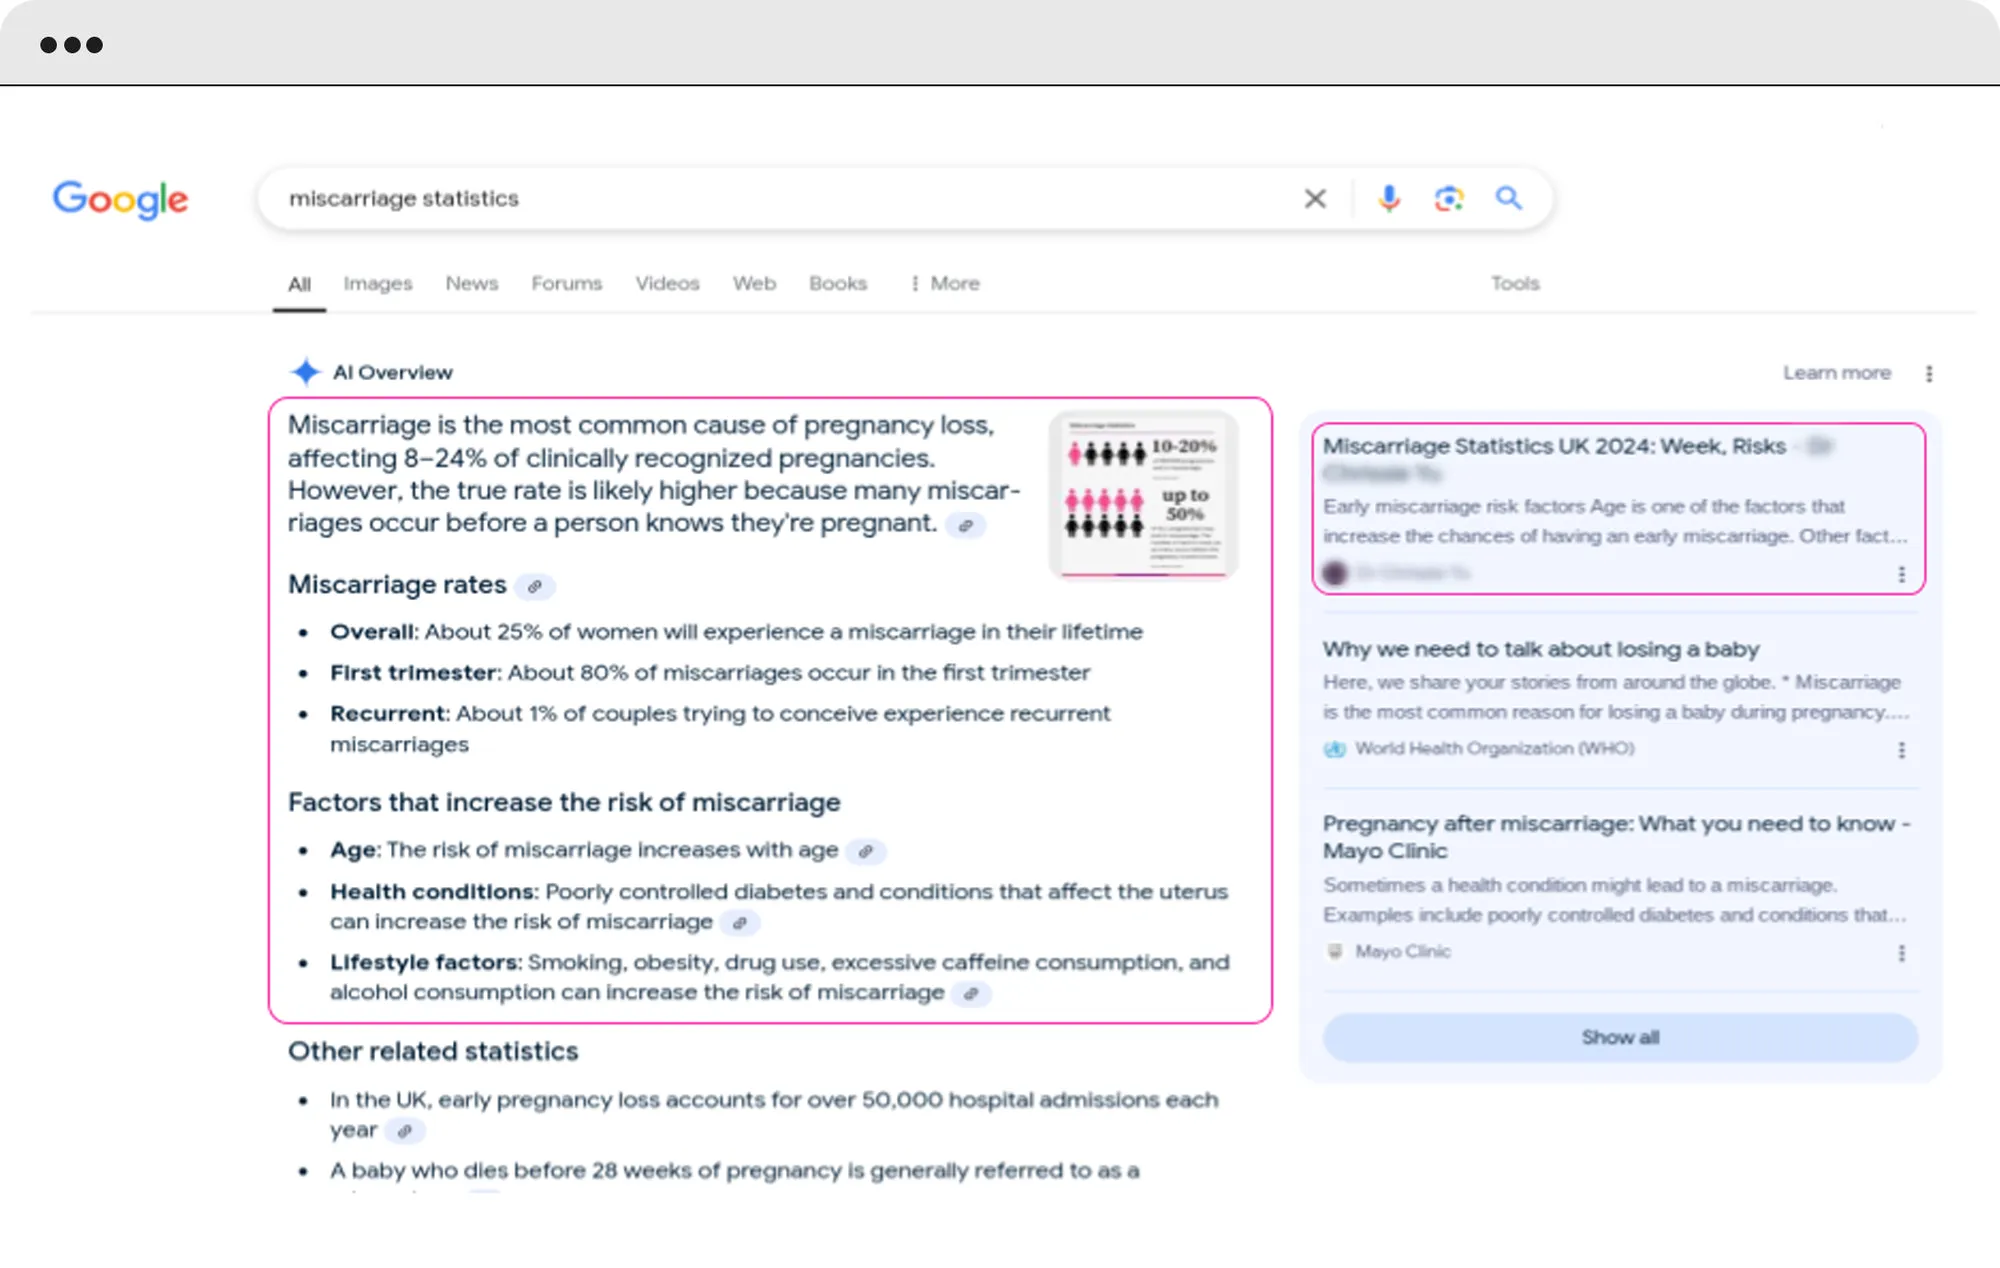Open three-dot menu on Mayo Clinic card

click(1901, 953)
